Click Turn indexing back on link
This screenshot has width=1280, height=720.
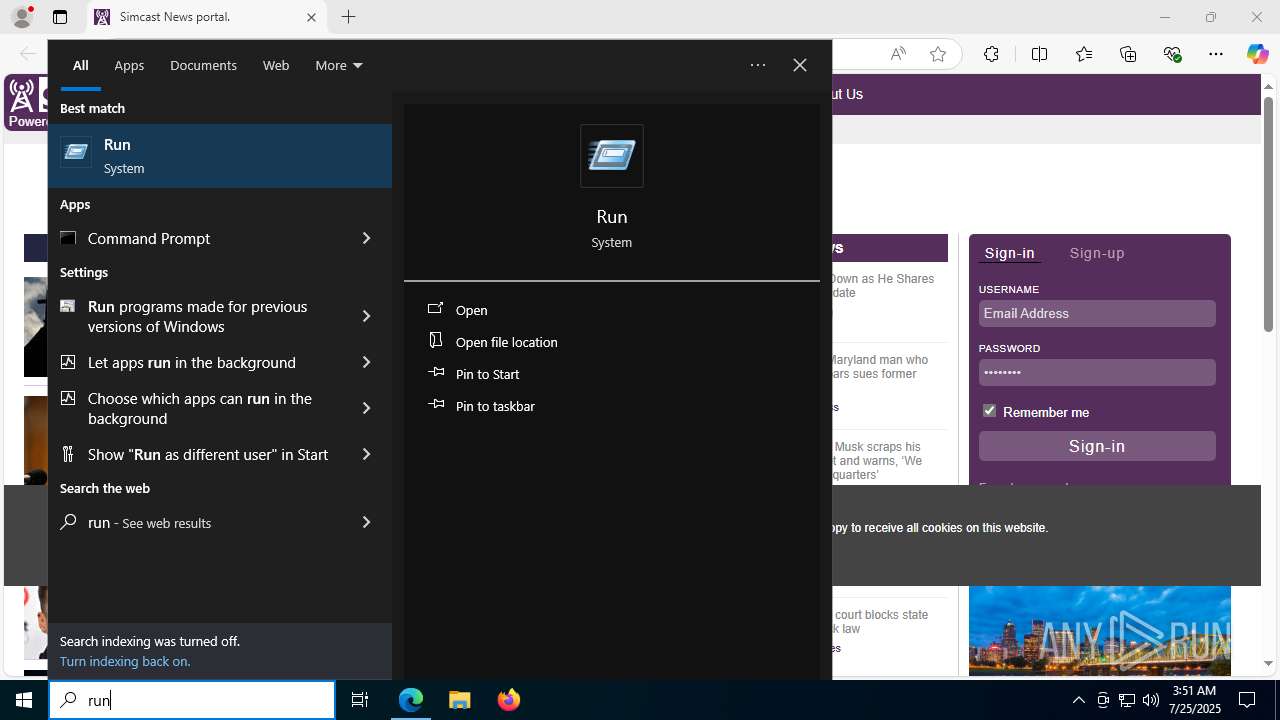[125, 661]
